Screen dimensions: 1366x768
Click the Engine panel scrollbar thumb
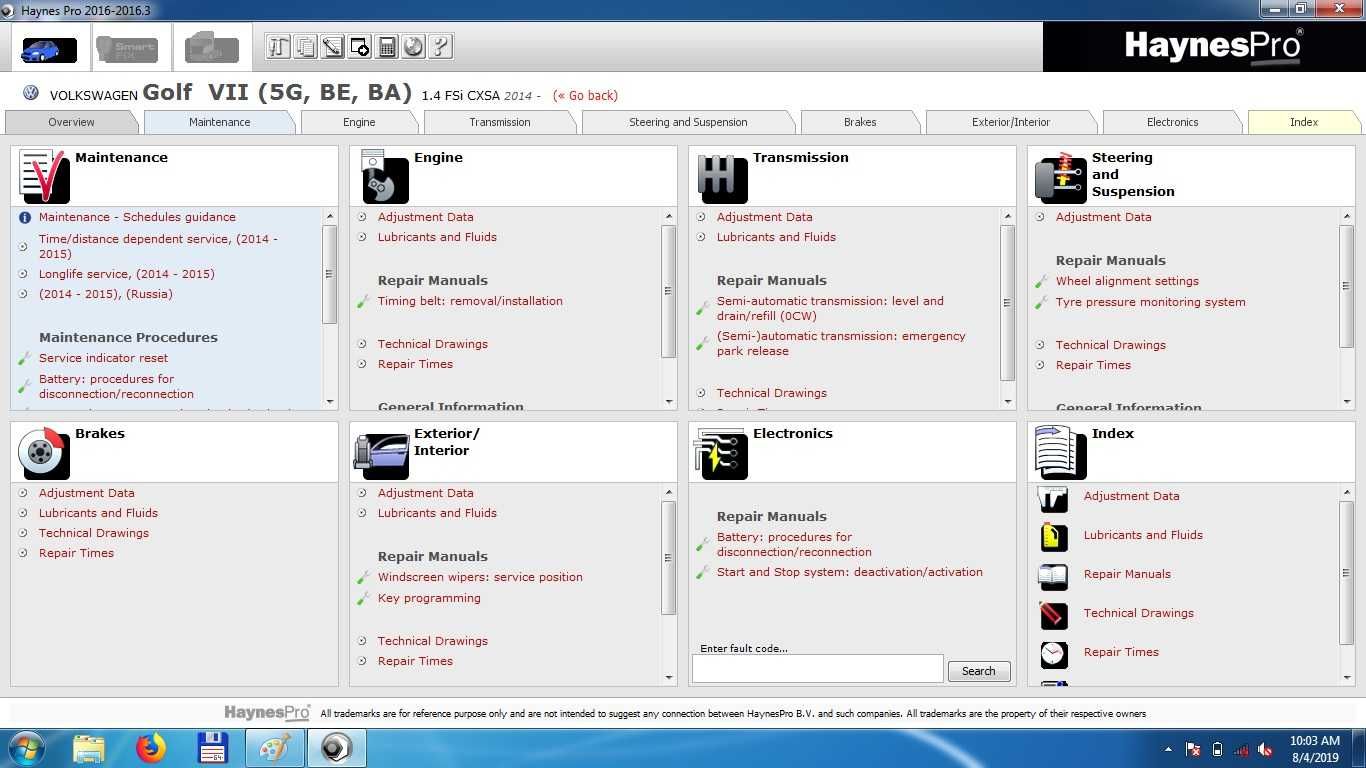tap(669, 291)
